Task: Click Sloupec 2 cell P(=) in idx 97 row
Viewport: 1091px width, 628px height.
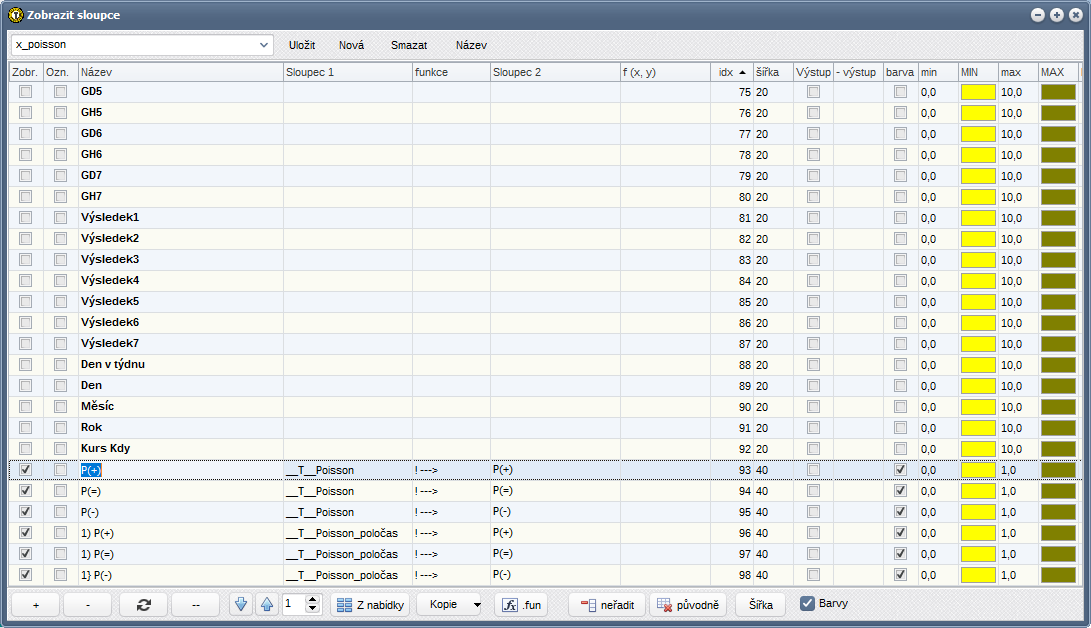Action: point(555,554)
